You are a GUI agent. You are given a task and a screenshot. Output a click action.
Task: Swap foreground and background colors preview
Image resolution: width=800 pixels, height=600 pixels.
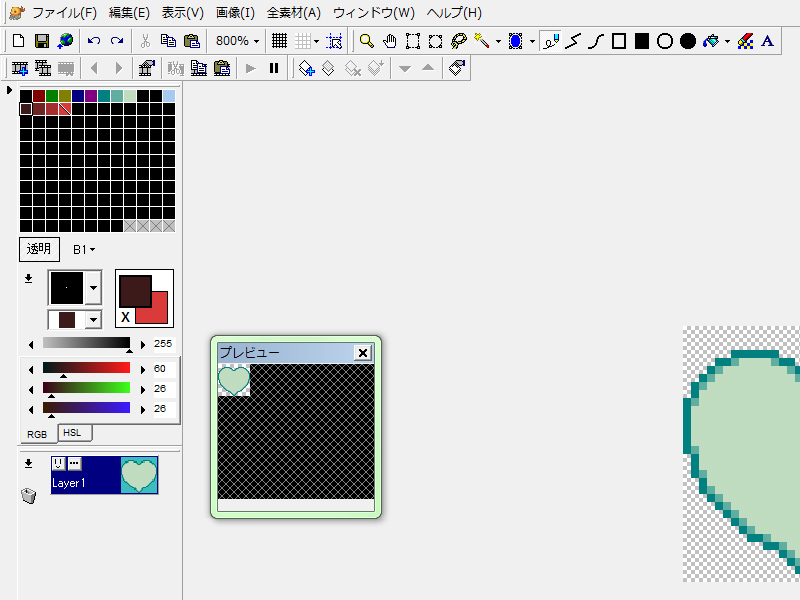[126, 317]
